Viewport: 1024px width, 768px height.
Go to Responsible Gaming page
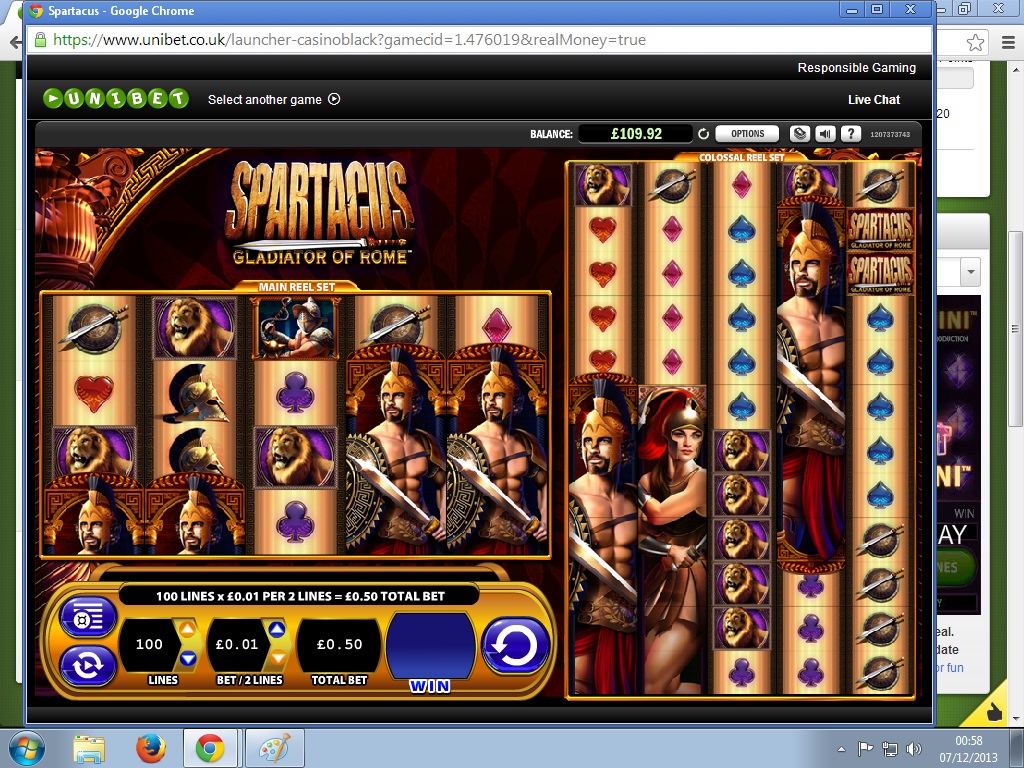[x=856, y=68]
